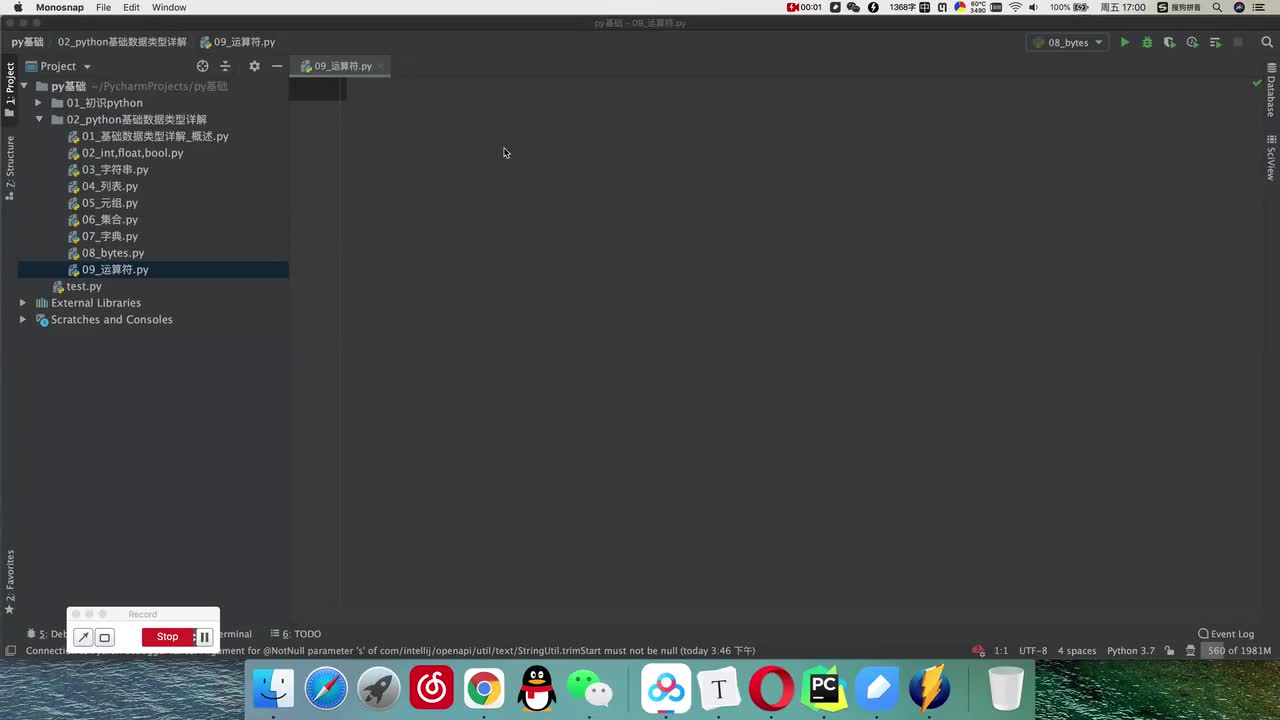The height and width of the screenshot is (720, 1280).
Task: Click the locate-file crosshair icon in Project panel
Action: pyautogui.click(x=203, y=66)
